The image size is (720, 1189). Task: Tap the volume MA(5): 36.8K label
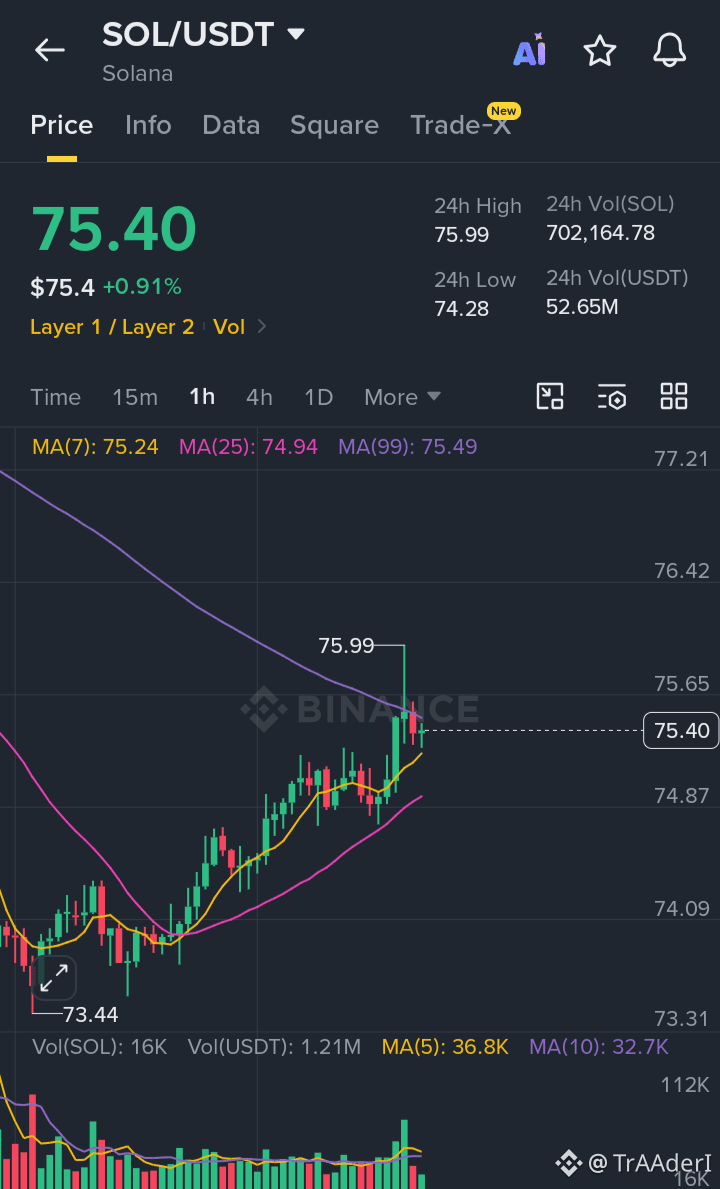[x=445, y=1046]
